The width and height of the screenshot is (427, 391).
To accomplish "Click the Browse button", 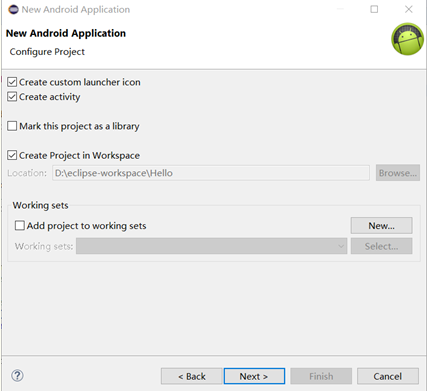I will point(398,173).
